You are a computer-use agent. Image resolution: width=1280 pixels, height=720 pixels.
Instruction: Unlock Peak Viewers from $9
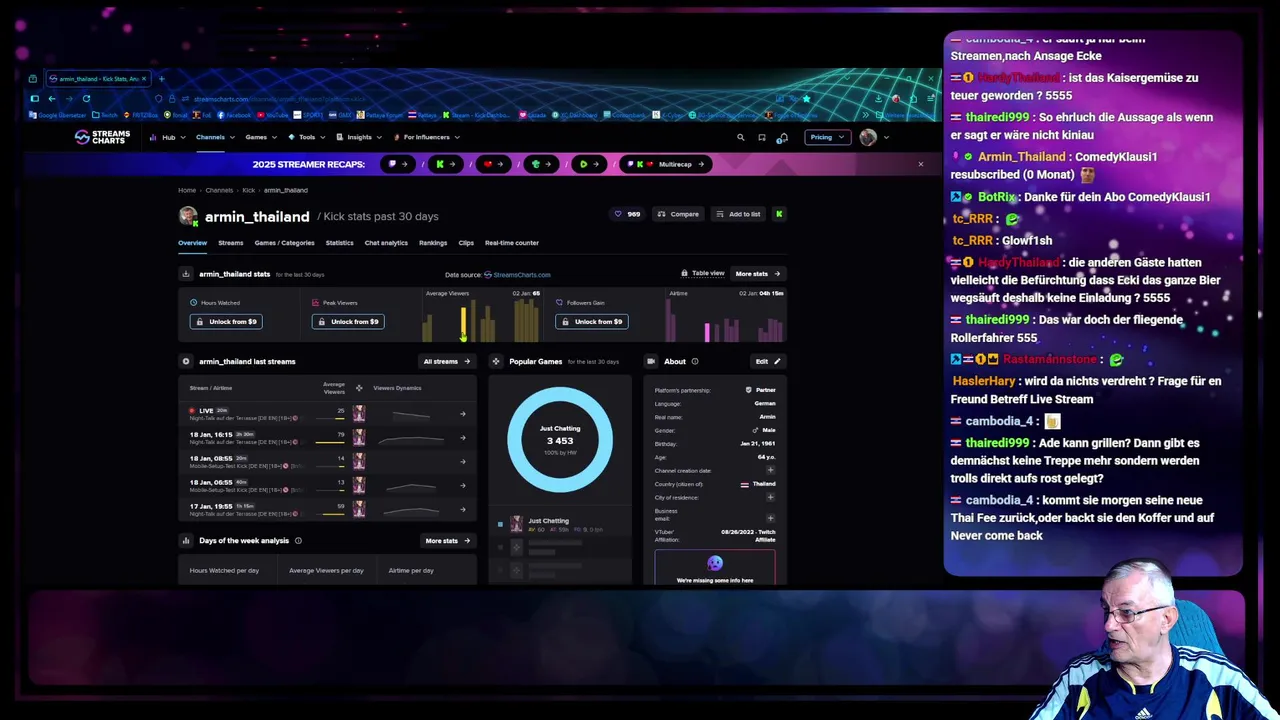[348, 321]
